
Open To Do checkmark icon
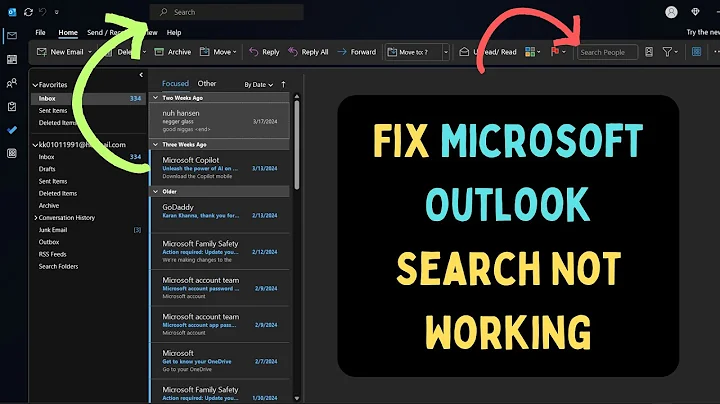pos(12,130)
